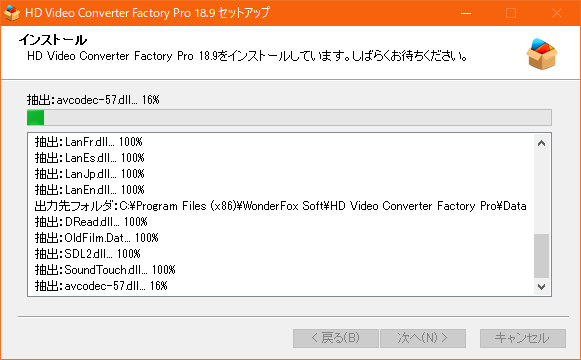The height and width of the screenshot is (360, 581).
Task: Select the LanFr.dll log line
Action: tap(89, 142)
